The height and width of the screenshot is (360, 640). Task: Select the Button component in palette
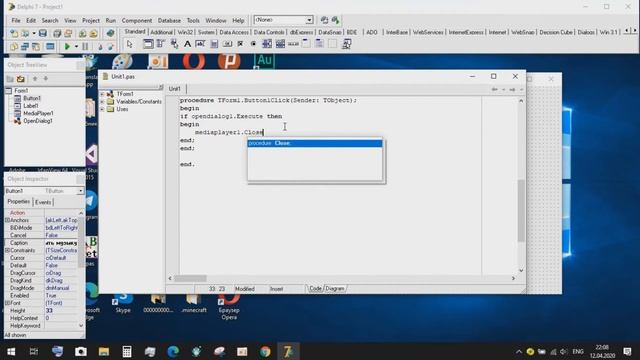pyautogui.click(x=227, y=44)
